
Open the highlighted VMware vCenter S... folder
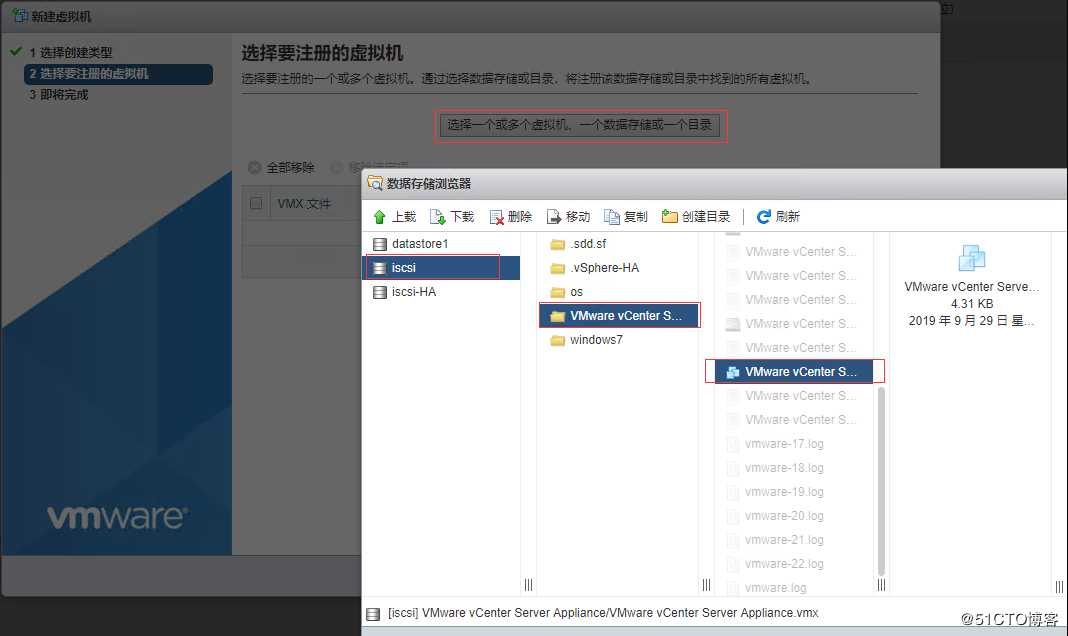point(618,316)
